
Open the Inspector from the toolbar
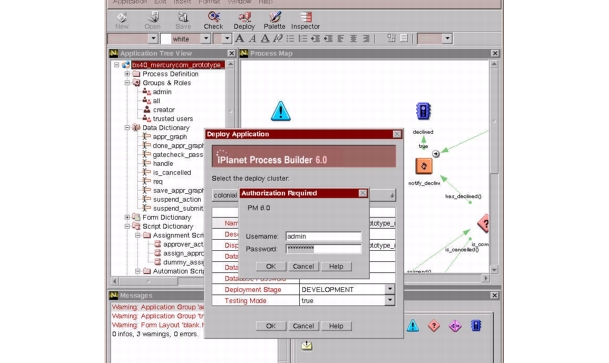pos(305,21)
